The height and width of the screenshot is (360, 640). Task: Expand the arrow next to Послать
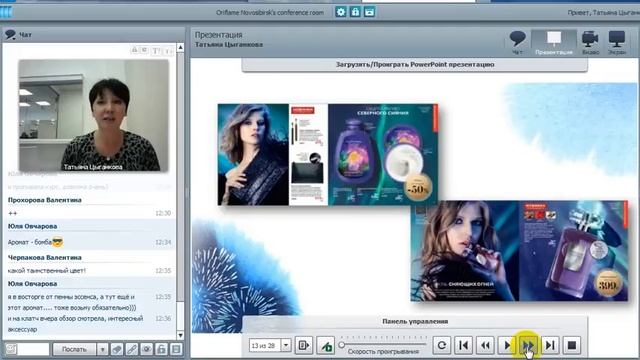click(x=102, y=349)
